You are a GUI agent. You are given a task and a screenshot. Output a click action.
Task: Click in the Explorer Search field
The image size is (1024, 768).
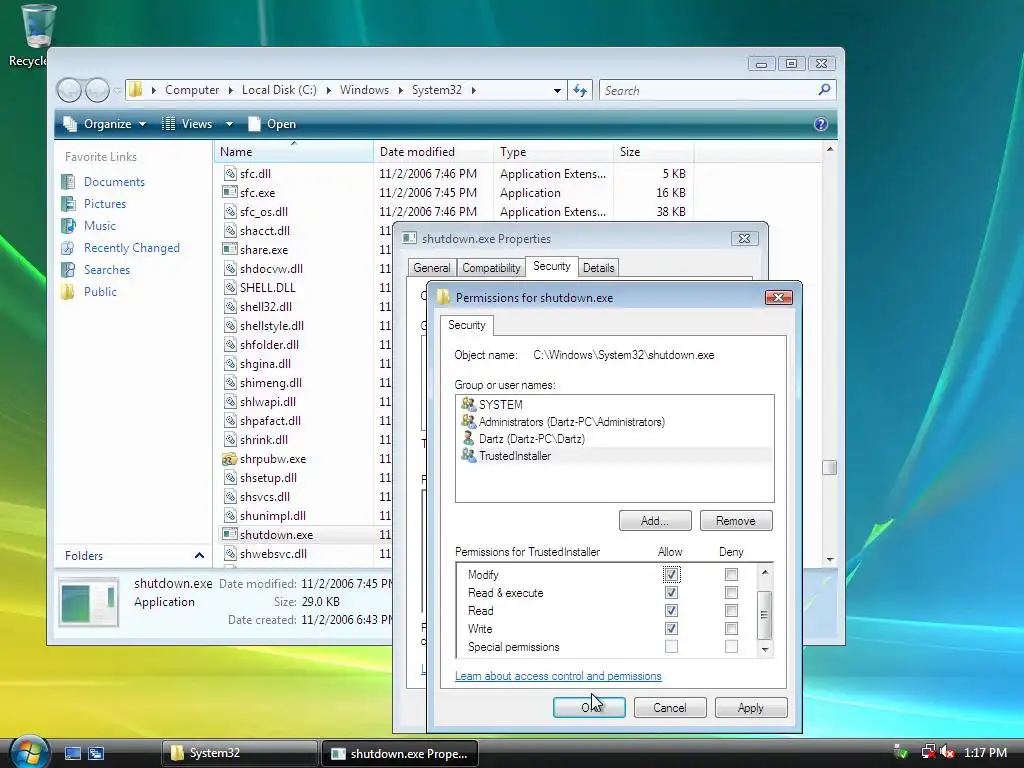click(709, 90)
